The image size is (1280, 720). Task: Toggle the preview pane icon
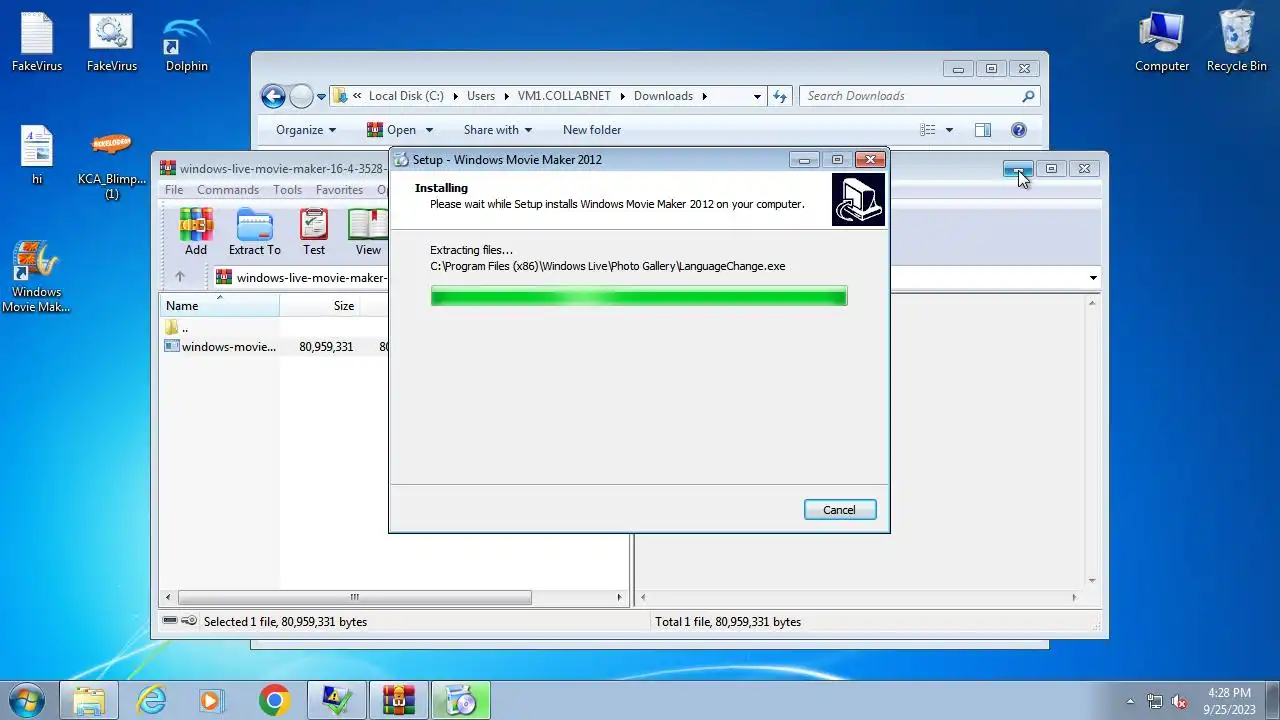tap(983, 130)
